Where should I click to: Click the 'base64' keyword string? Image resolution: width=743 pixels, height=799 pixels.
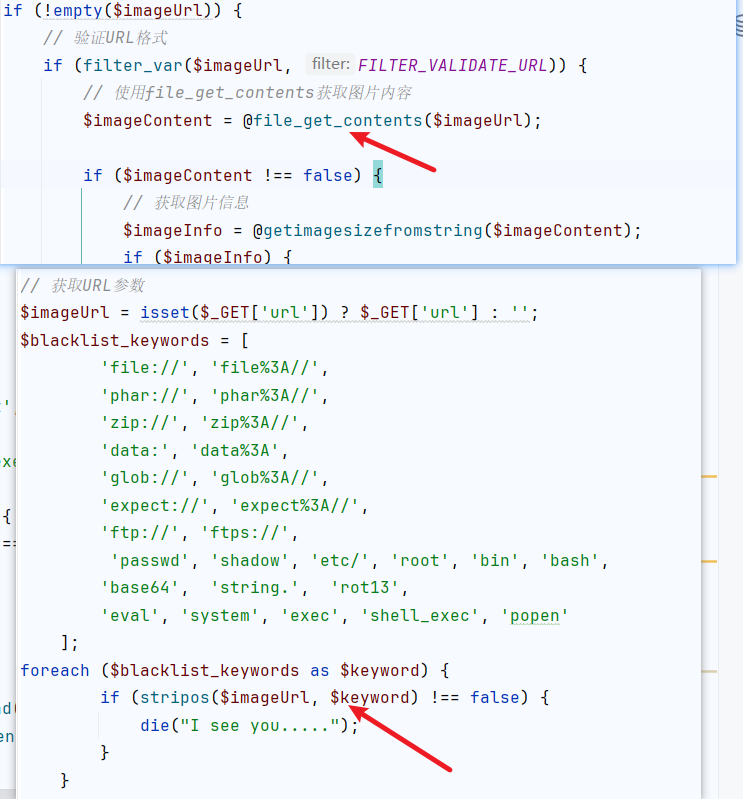click(x=140, y=588)
